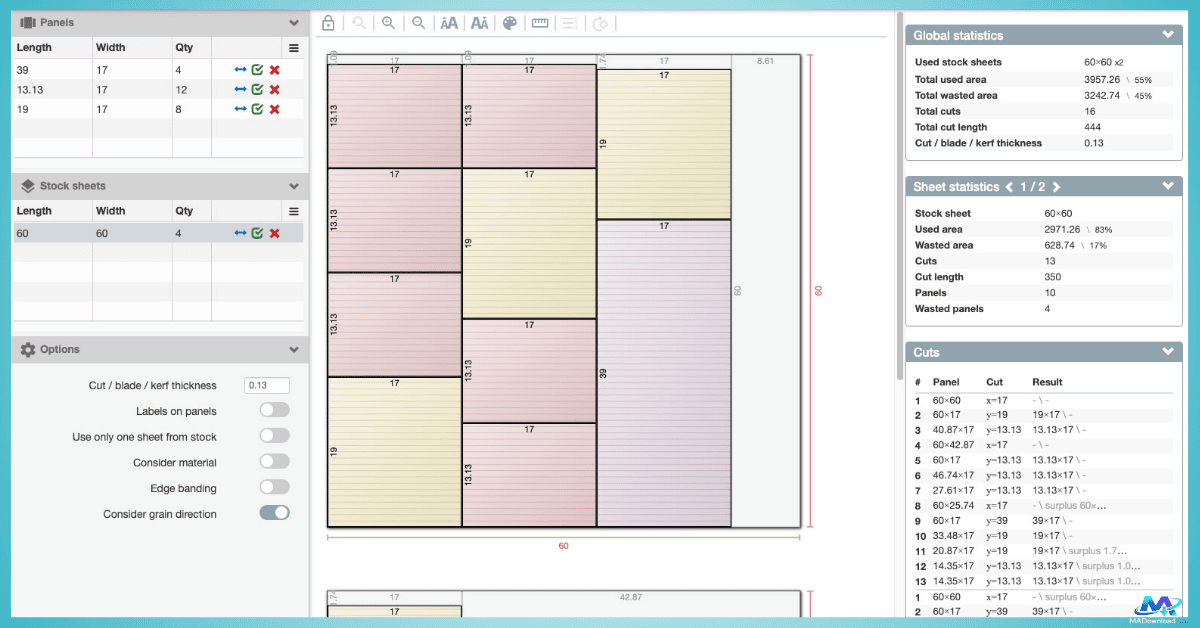Swap length and width of 13.13 panel
1200x628 pixels.
[240, 90]
